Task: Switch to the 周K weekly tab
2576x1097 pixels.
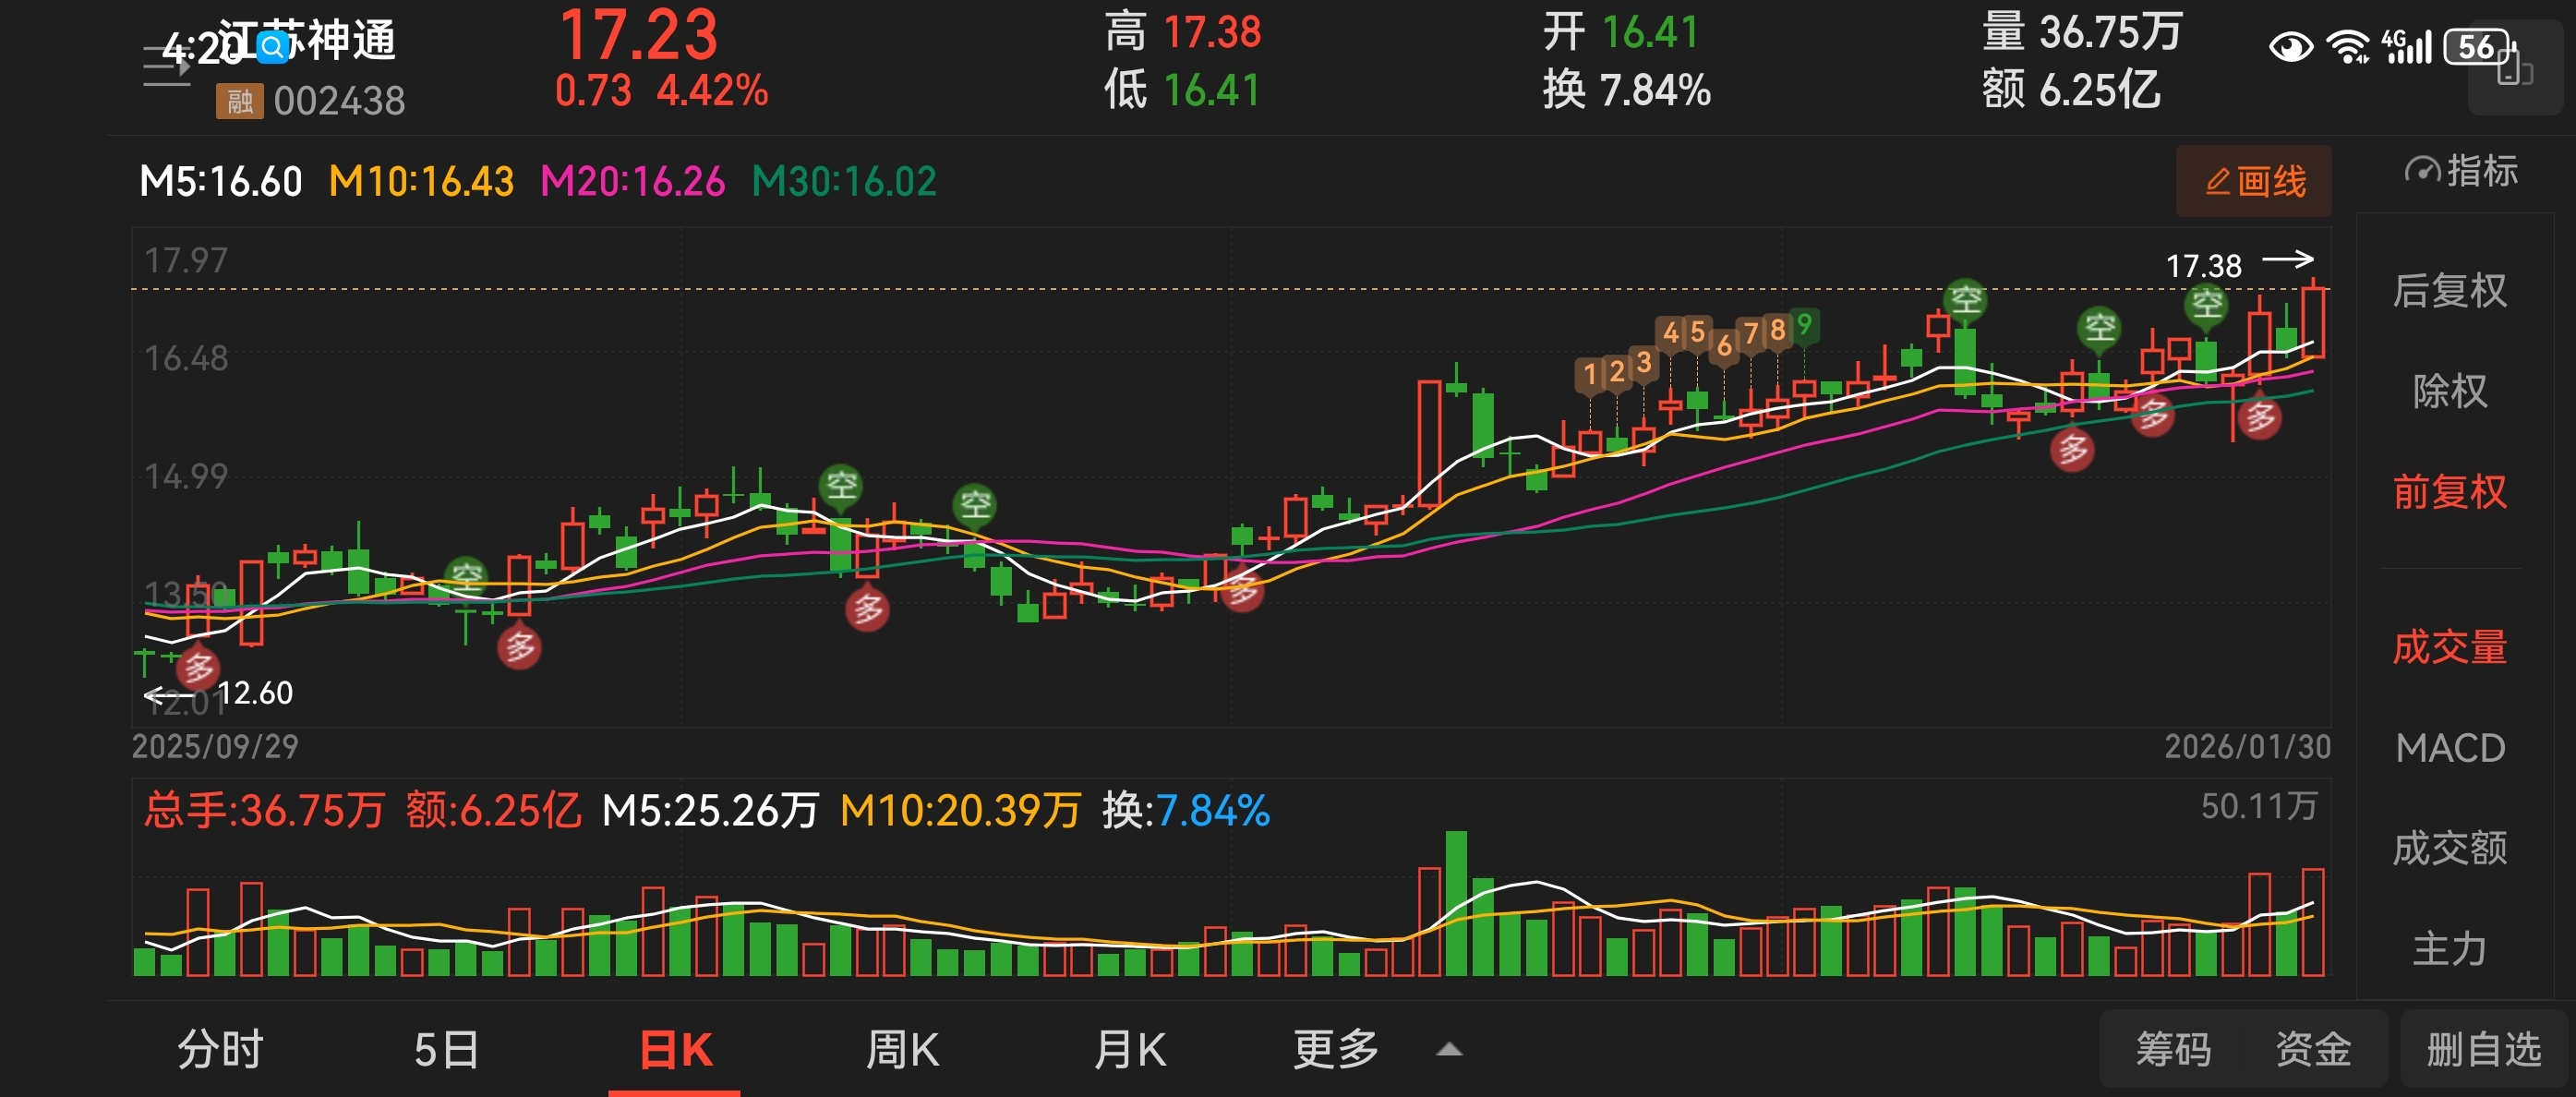Action: pyautogui.click(x=902, y=1050)
